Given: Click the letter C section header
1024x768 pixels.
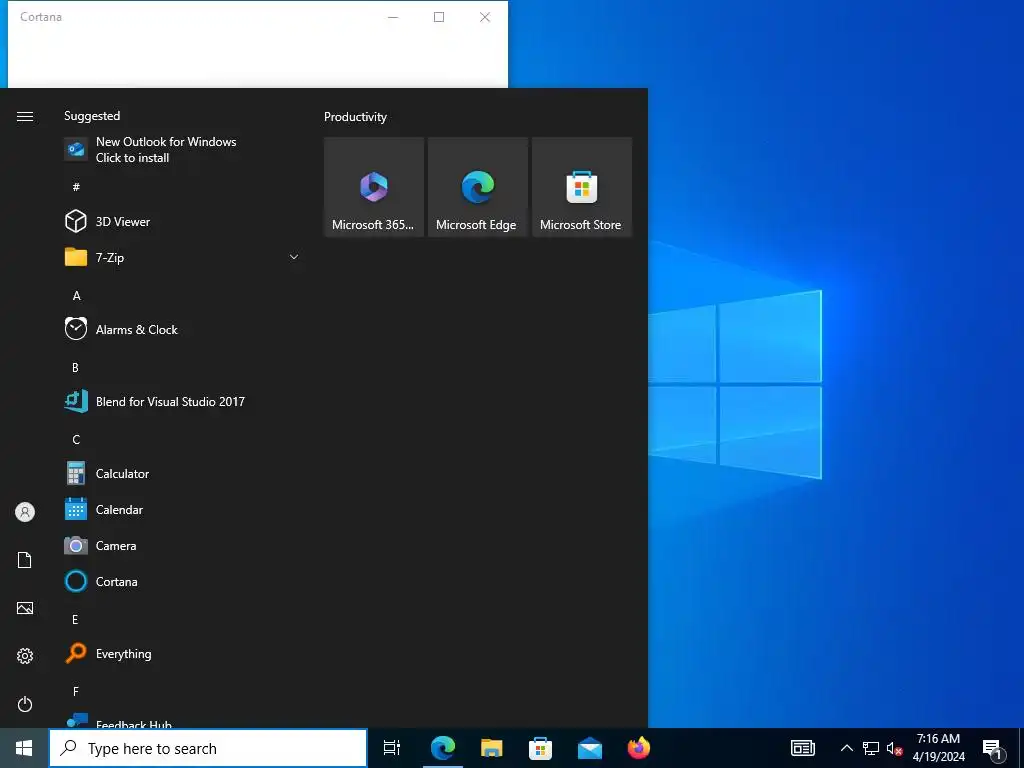Looking at the screenshot, I should coord(76,440).
